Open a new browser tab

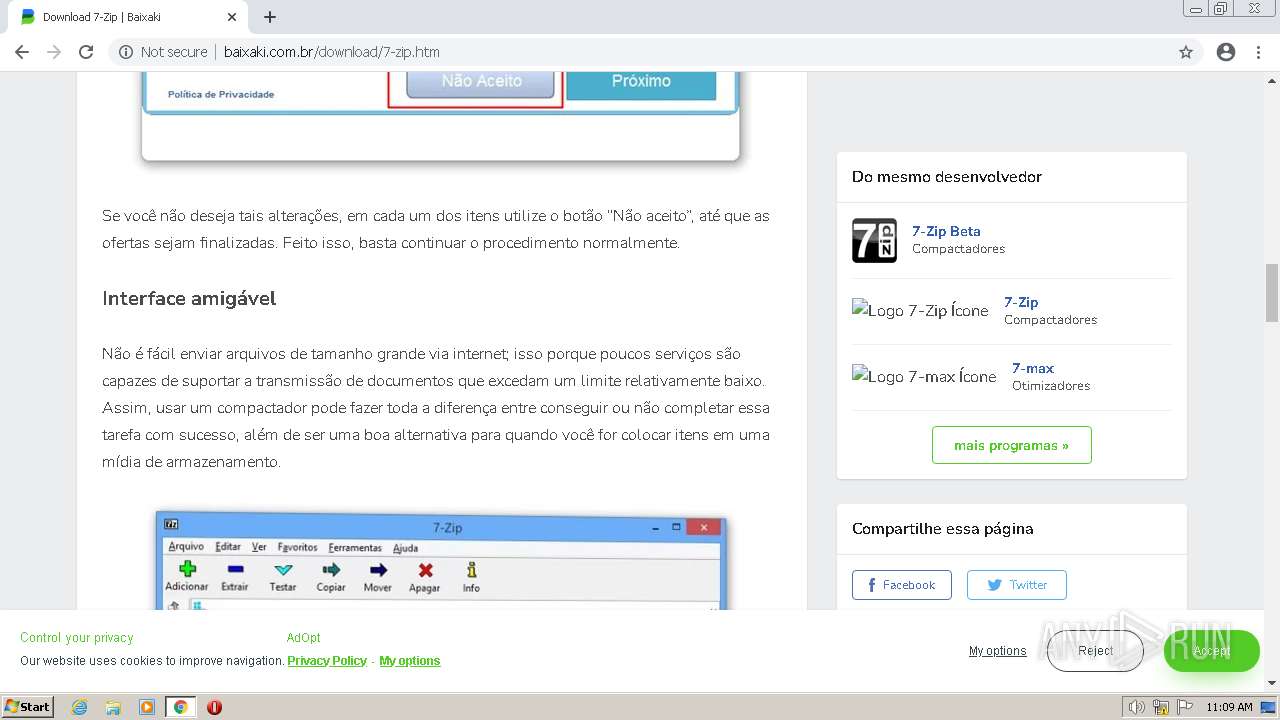click(x=270, y=17)
